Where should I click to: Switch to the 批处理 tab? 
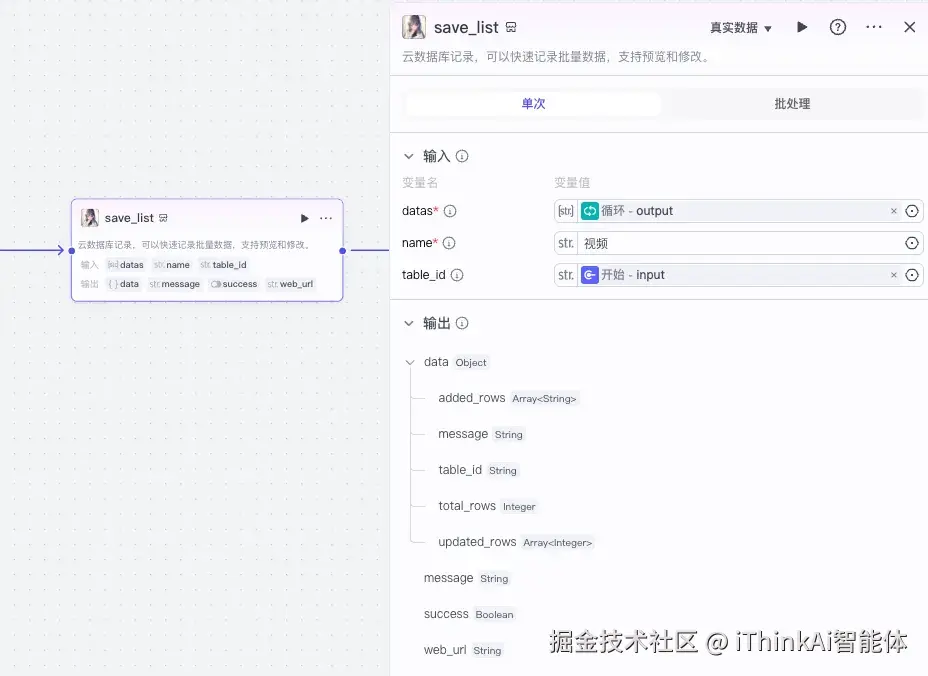[x=791, y=103]
